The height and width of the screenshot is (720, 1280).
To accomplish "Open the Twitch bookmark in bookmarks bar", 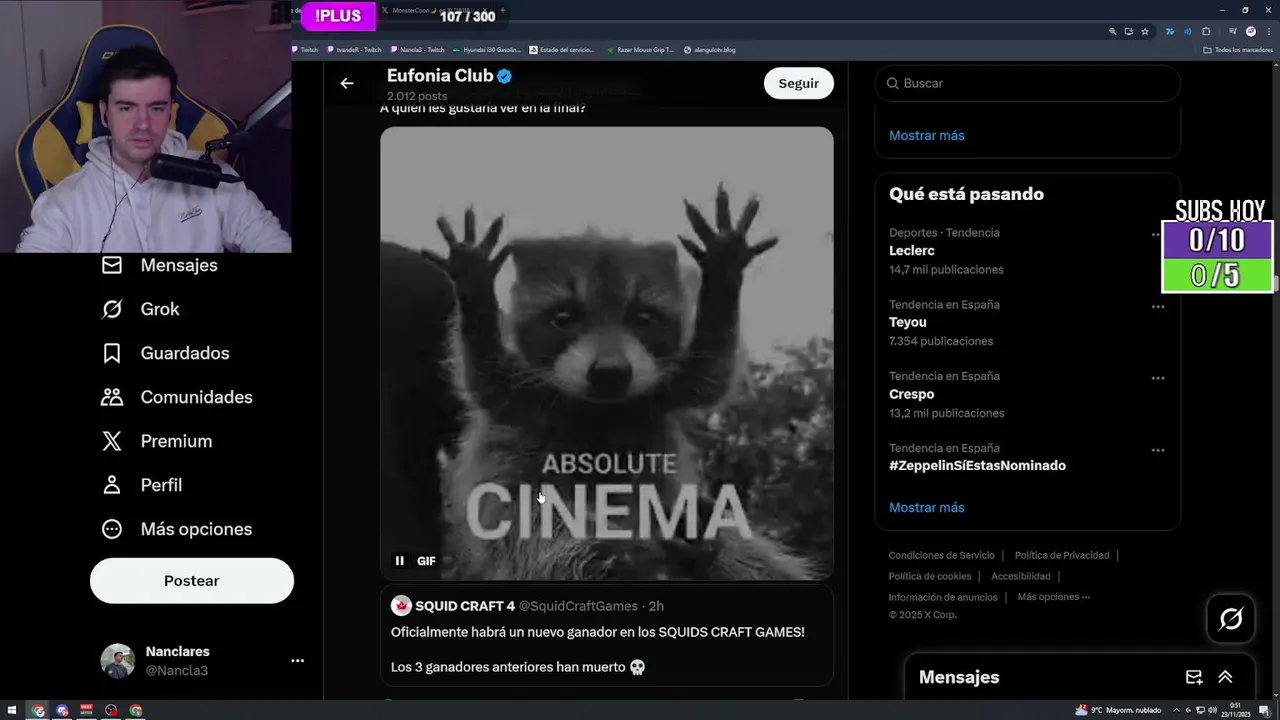I will [305, 49].
